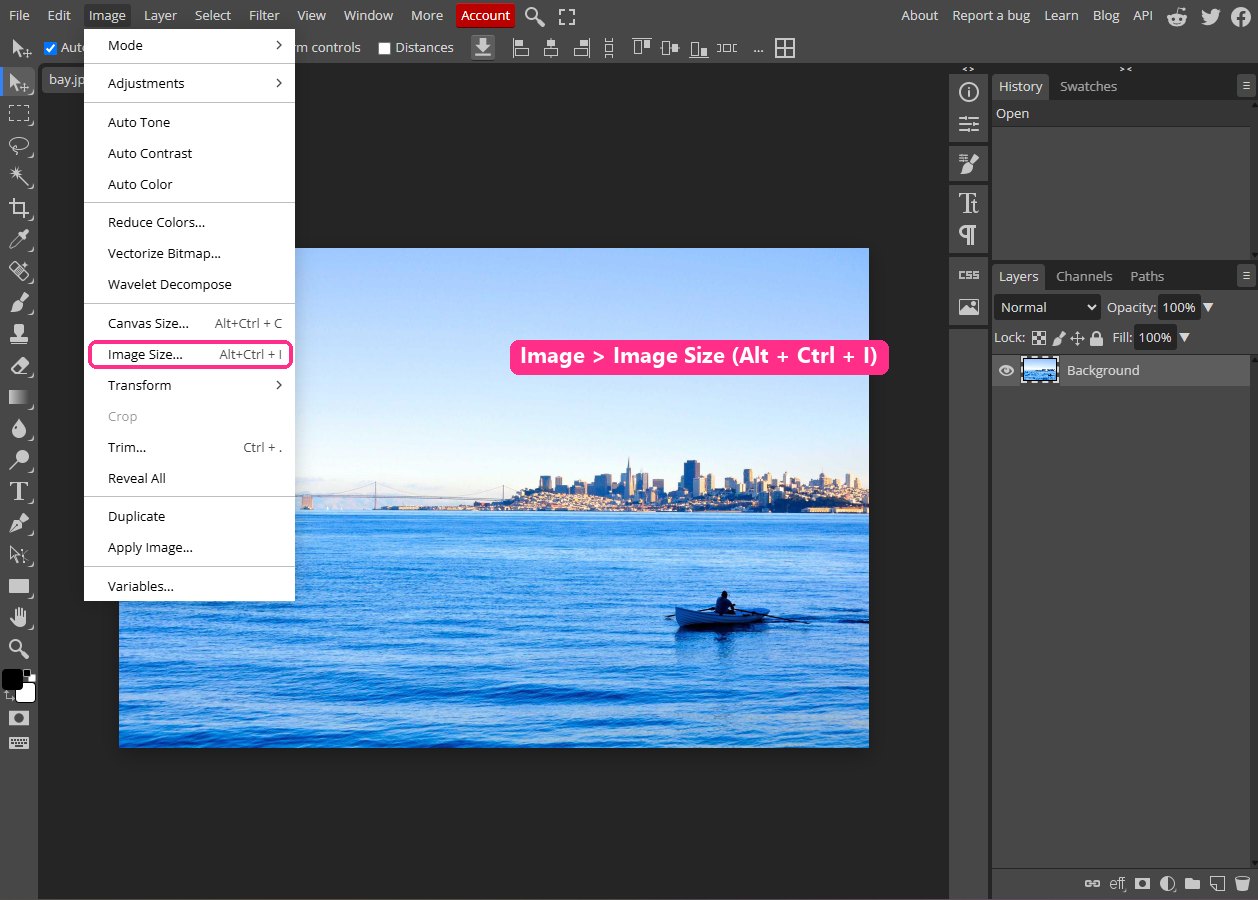1258x900 pixels.
Task: Click the search magnifier in the menu bar
Action: pyautogui.click(x=535, y=16)
